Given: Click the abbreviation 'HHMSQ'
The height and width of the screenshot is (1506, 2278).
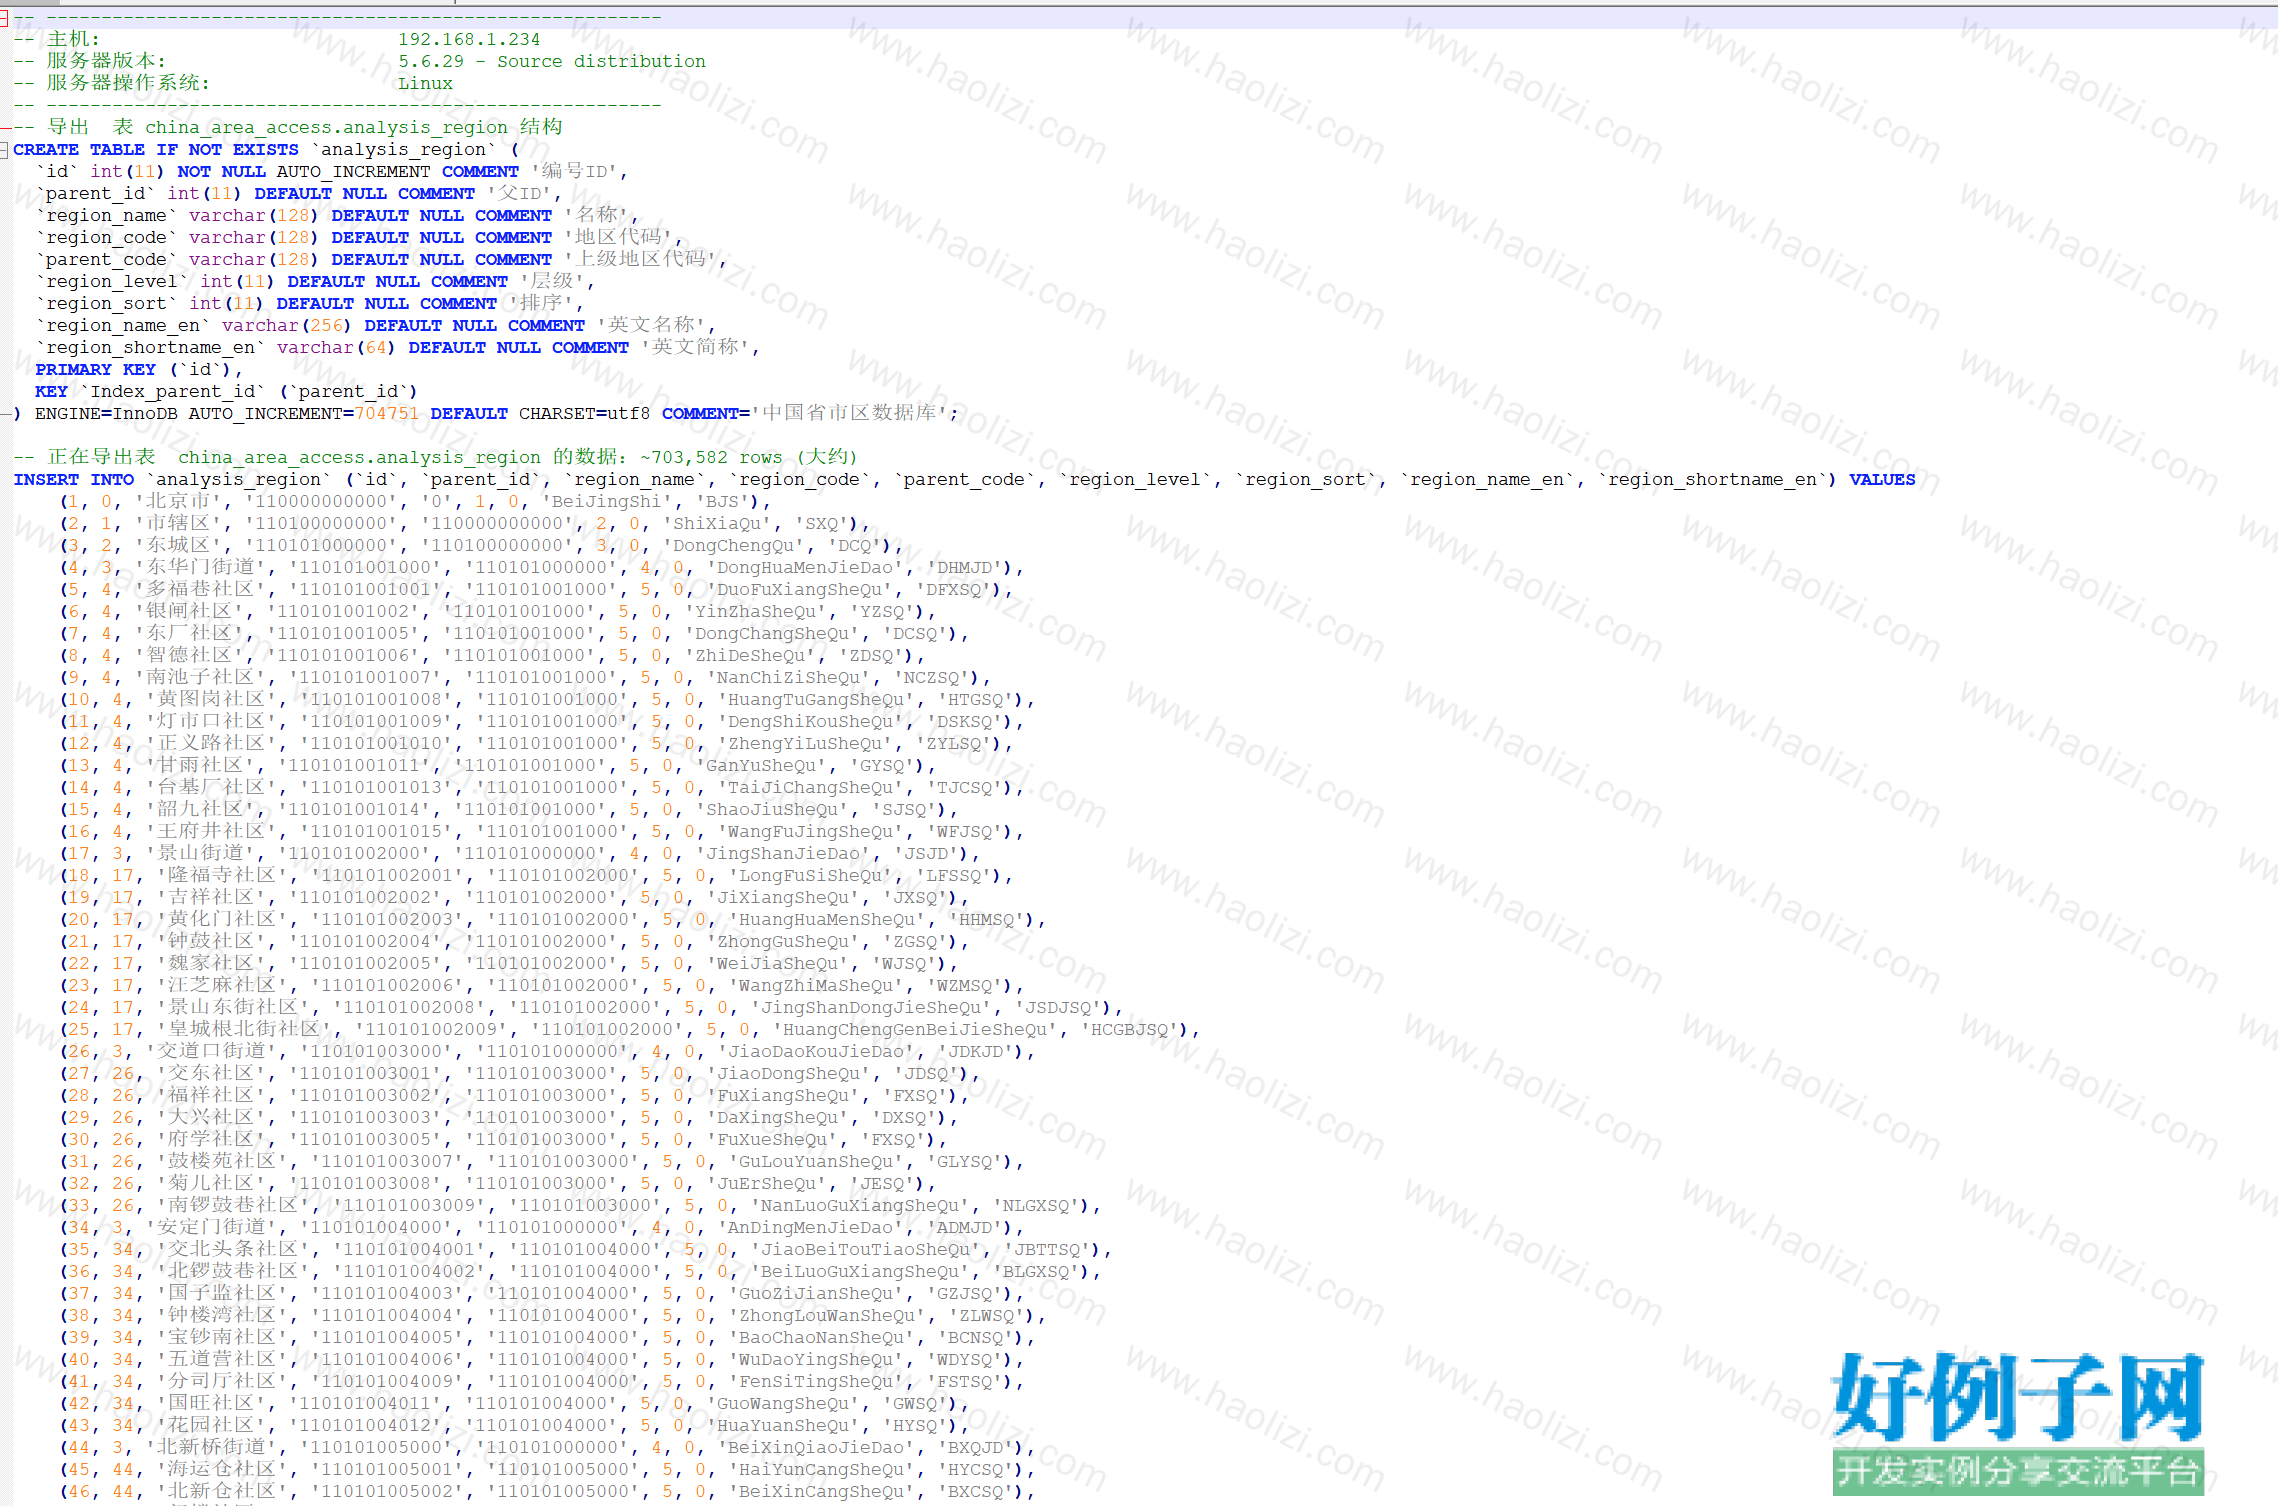Looking at the screenshot, I should (986, 920).
